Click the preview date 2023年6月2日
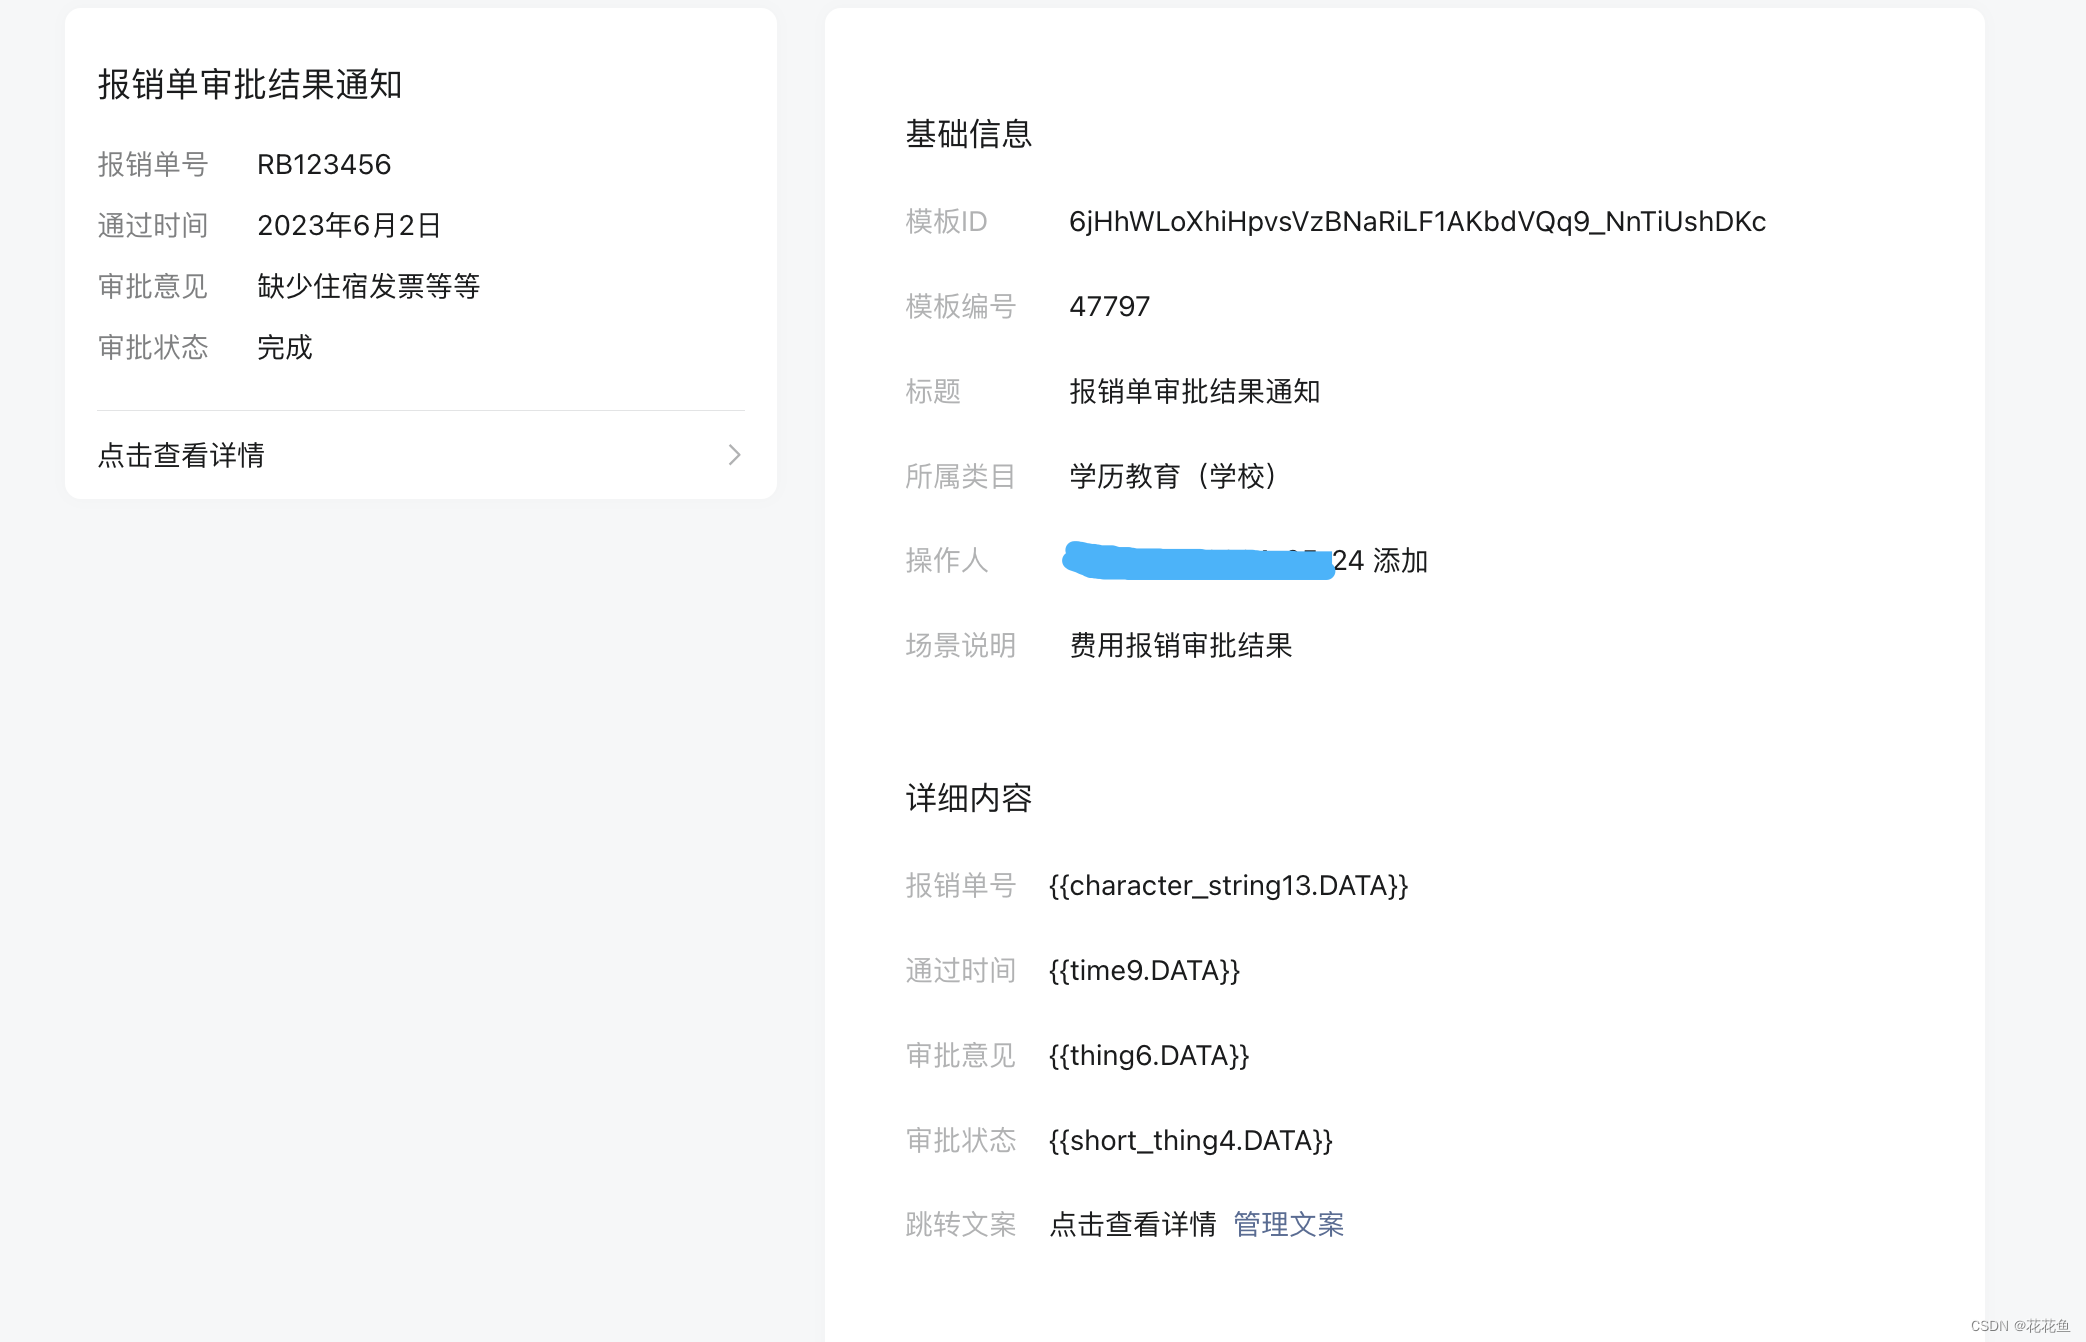The height and width of the screenshot is (1342, 2086). pos(349,225)
